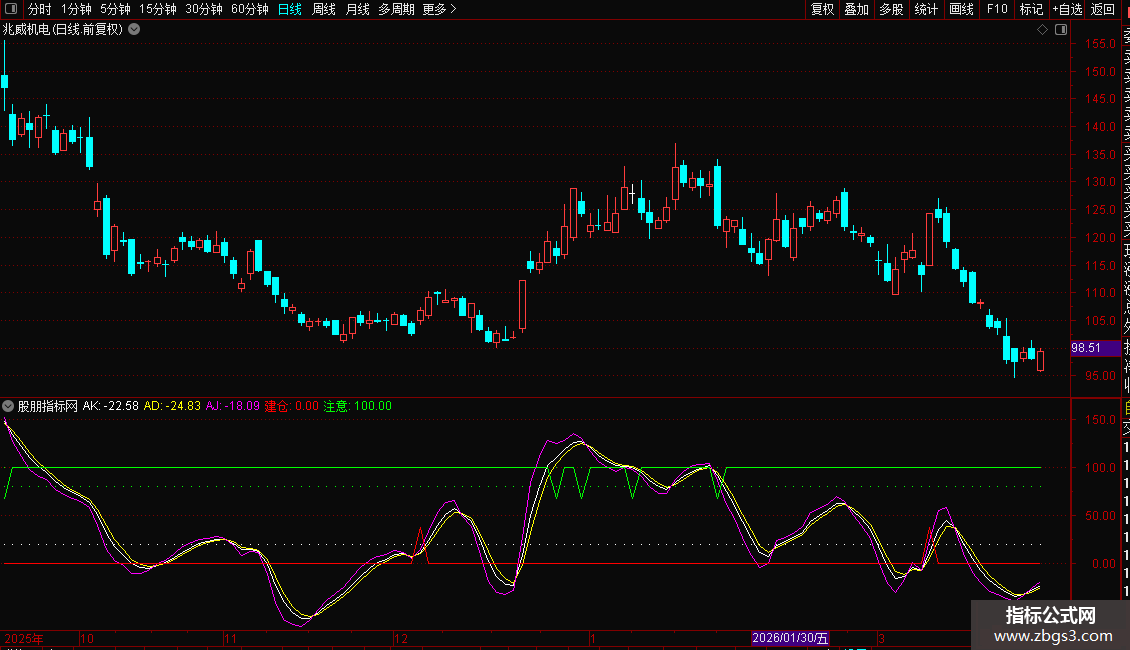Click the indicator axis 50.00 label
The height and width of the screenshot is (650, 1130).
1100,516
